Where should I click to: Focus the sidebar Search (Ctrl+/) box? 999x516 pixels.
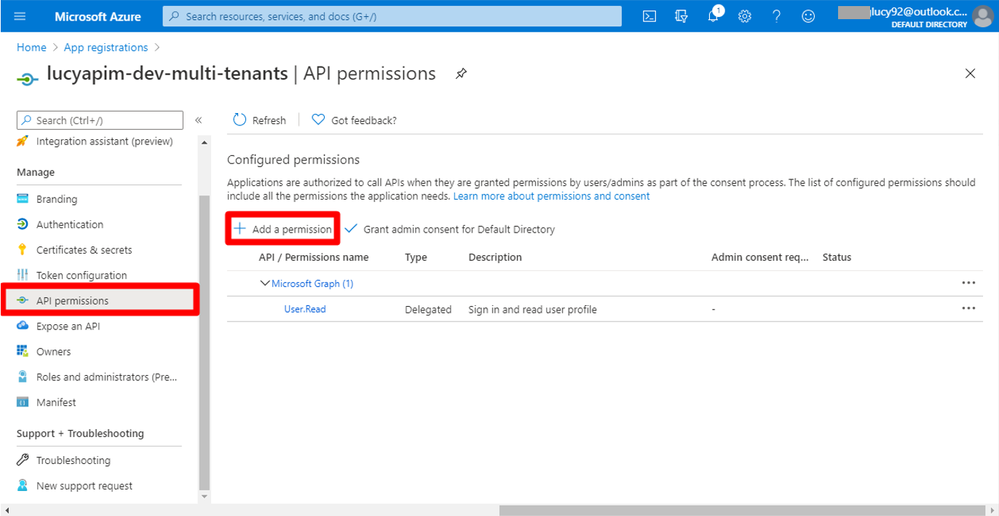point(100,120)
